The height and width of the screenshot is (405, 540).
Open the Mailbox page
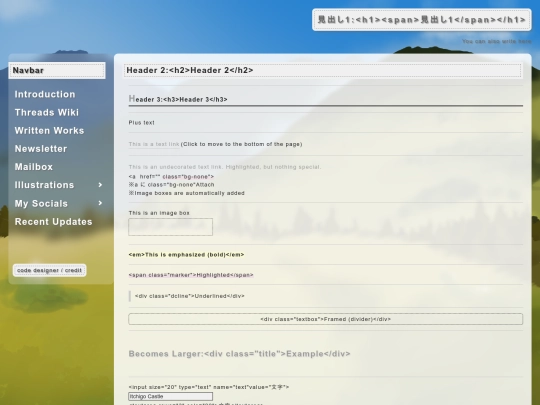coord(34,167)
